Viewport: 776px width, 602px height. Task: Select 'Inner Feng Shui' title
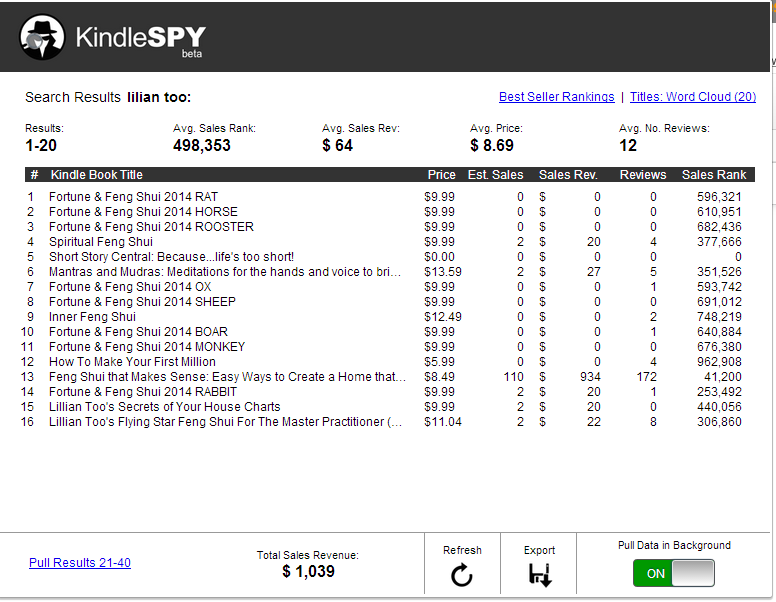tap(92, 317)
